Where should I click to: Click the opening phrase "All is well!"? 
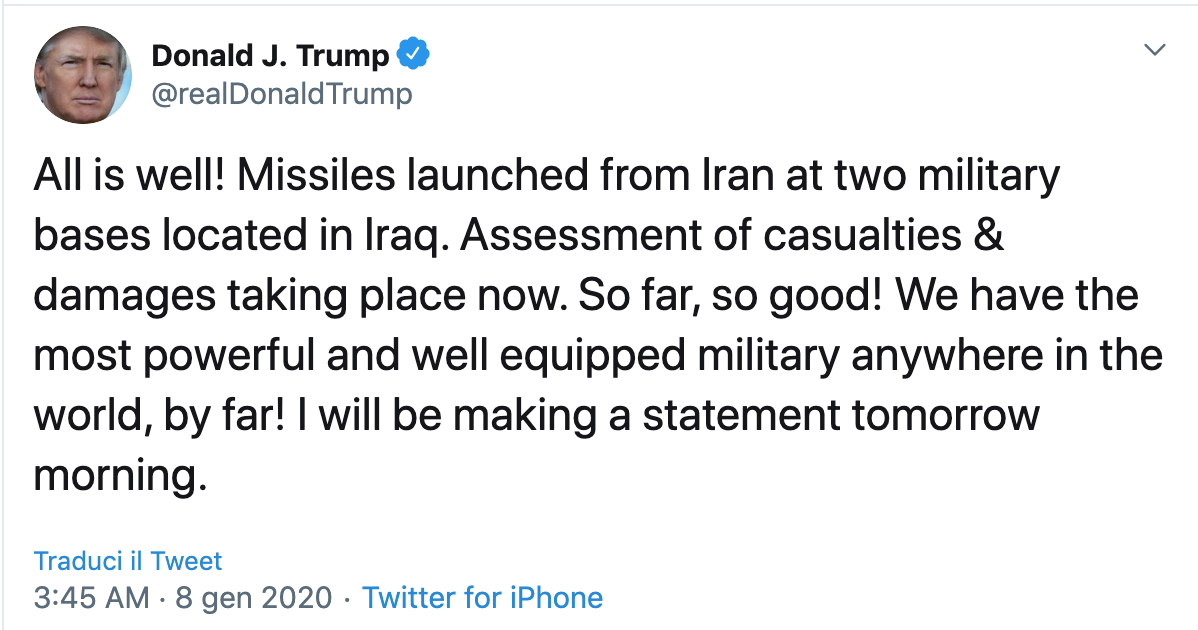pos(130,175)
